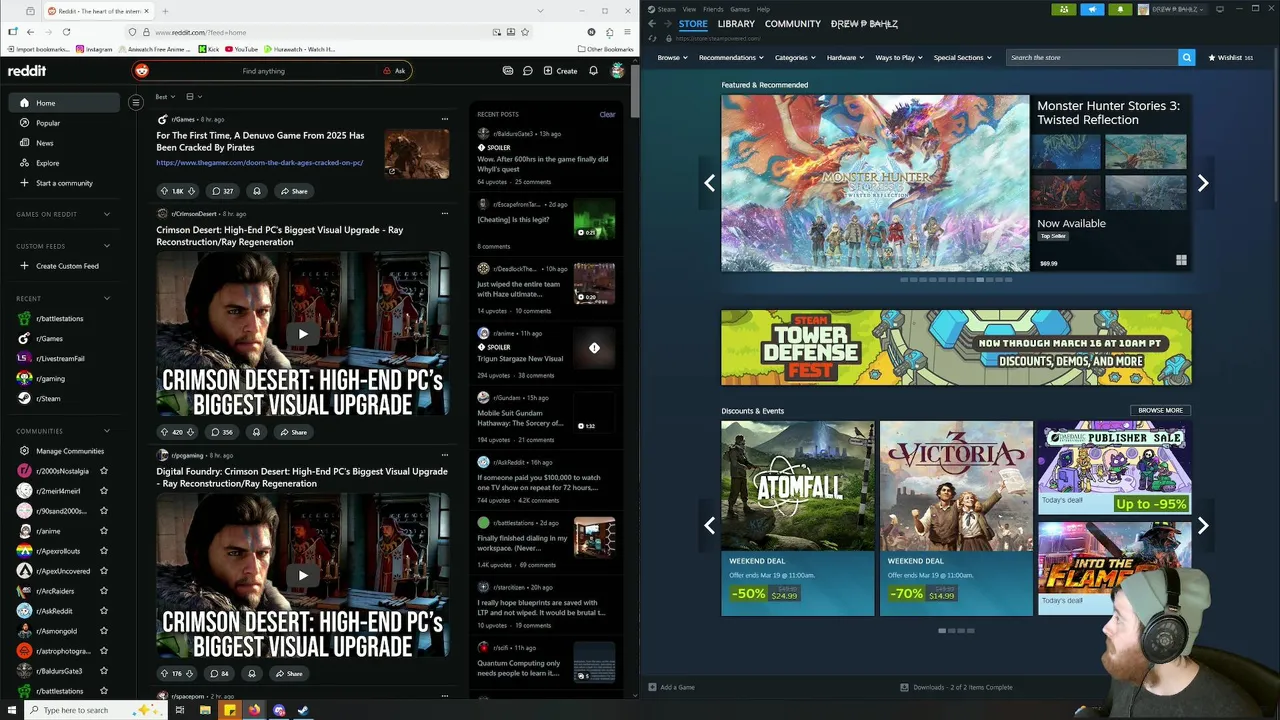Open Steam from Windows taskbar

tap(303, 710)
